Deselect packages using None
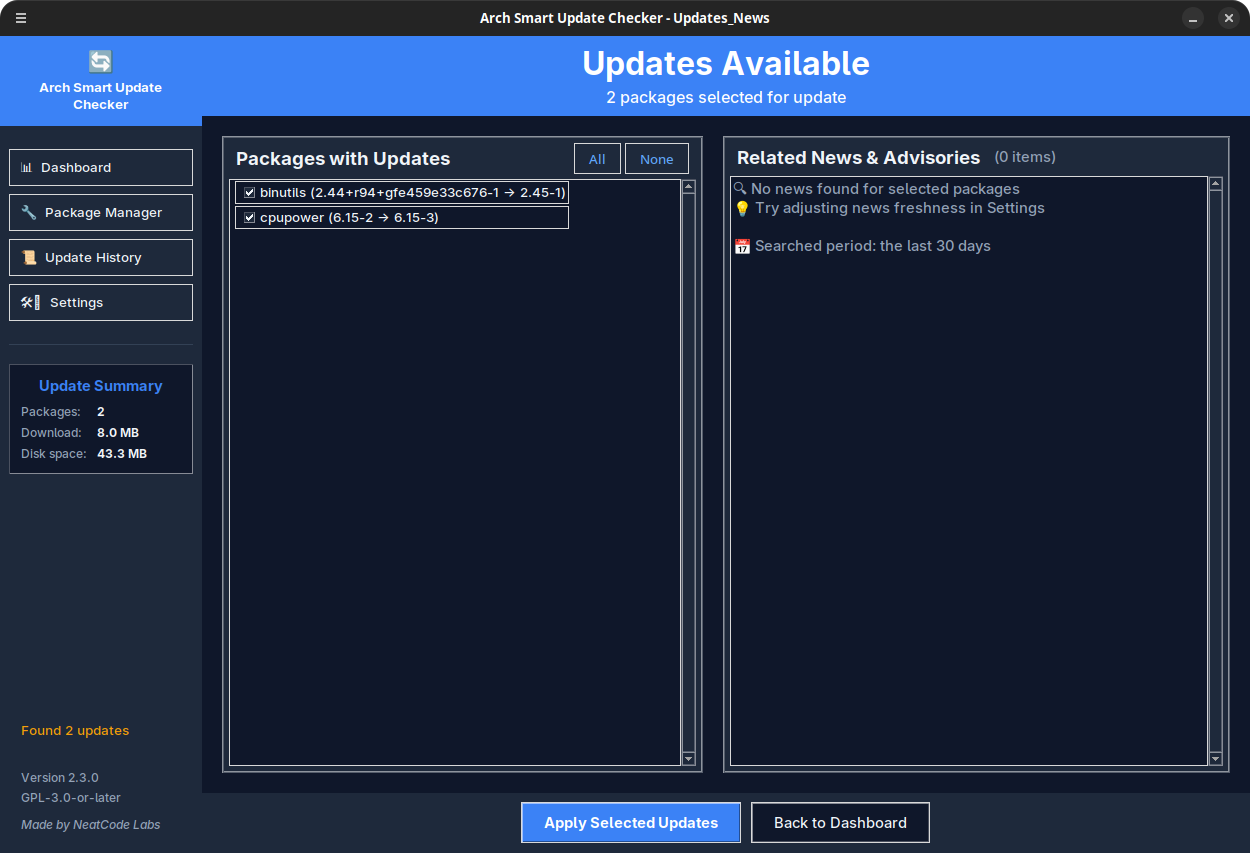Image resolution: width=1250 pixels, height=853 pixels. [x=656, y=158]
